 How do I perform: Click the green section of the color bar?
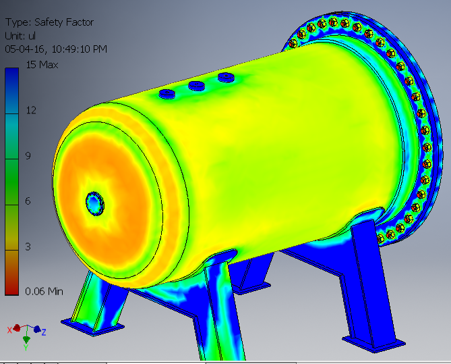pos(12,182)
